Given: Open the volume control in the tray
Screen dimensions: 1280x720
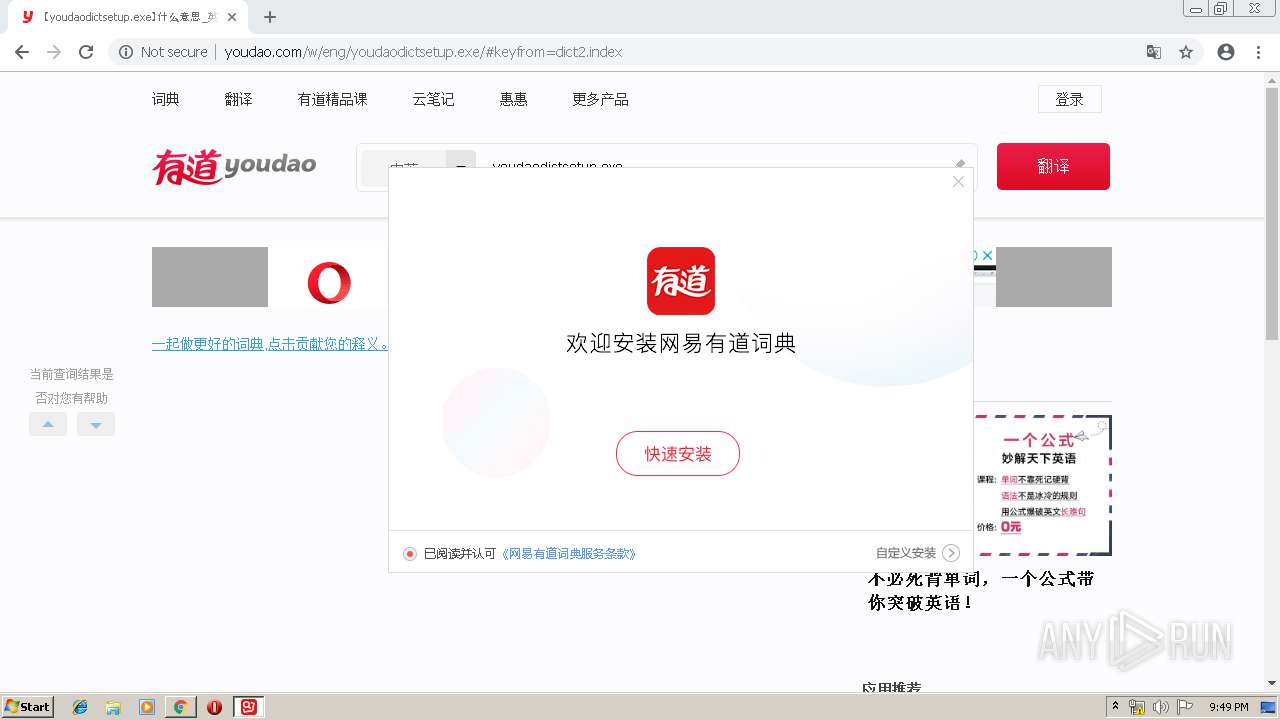Looking at the screenshot, I should 1161,707.
